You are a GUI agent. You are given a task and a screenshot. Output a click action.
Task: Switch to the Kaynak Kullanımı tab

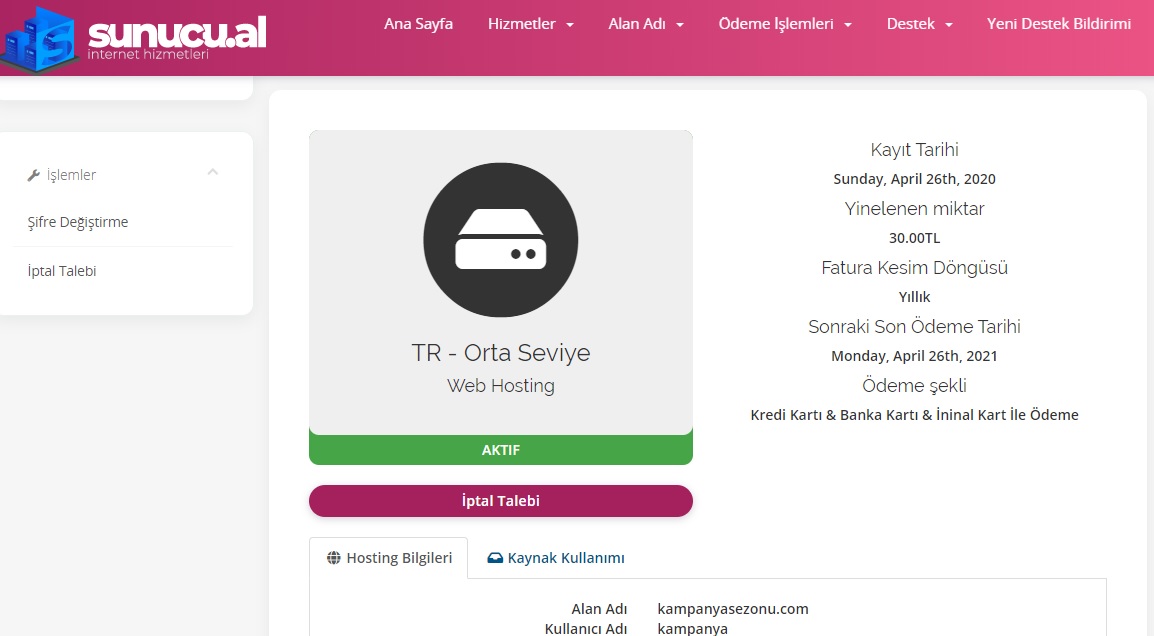(556, 558)
